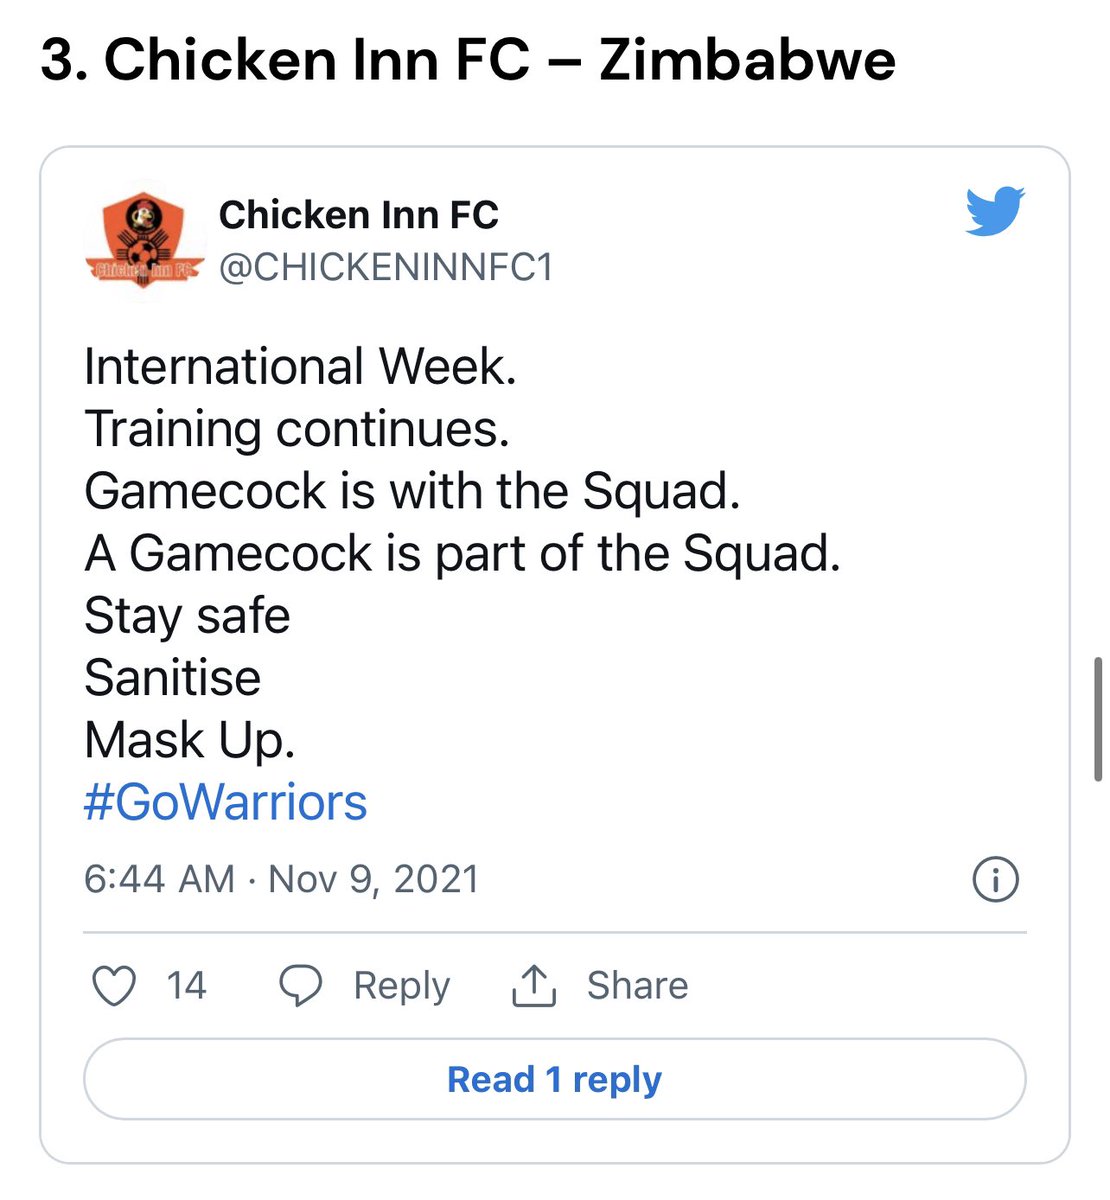The image size is (1110, 1200).
Task: Open the tweet info circle icon
Action: [x=995, y=880]
